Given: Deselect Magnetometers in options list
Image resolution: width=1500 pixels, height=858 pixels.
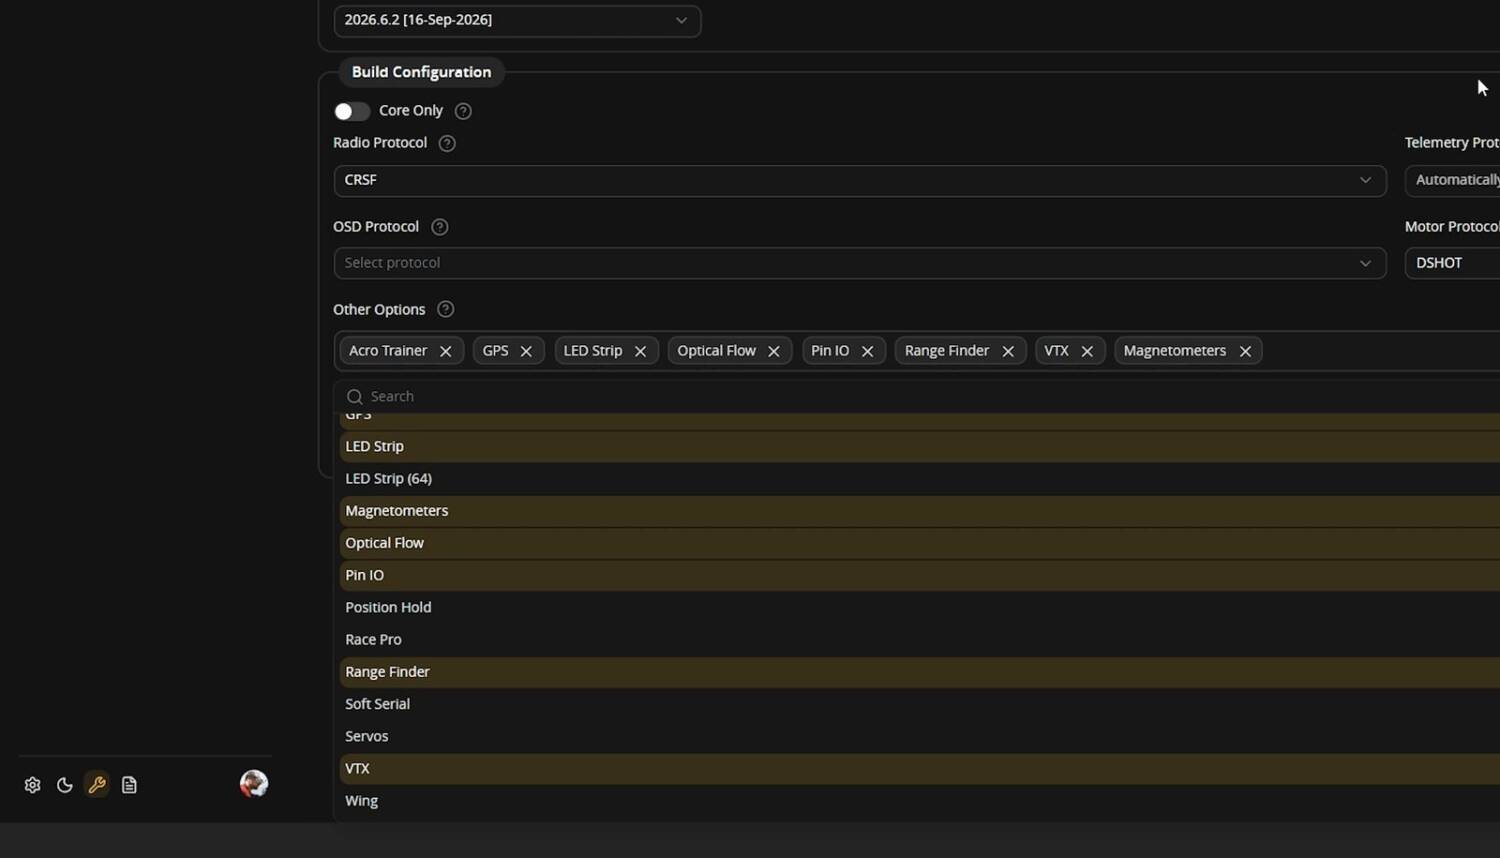Looking at the screenshot, I should point(920,511).
